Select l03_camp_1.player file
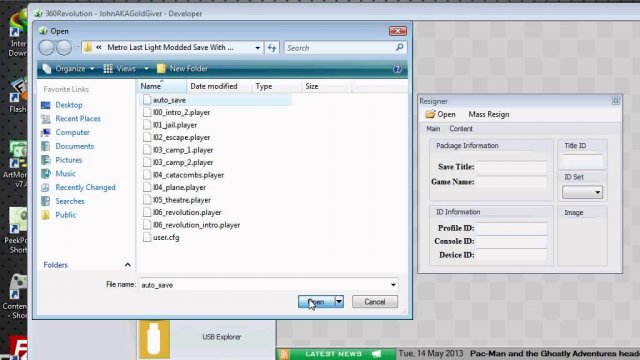Image resolution: width=640 pixels, height=360 pixels. pyautogui.click(x=183, y=150)
